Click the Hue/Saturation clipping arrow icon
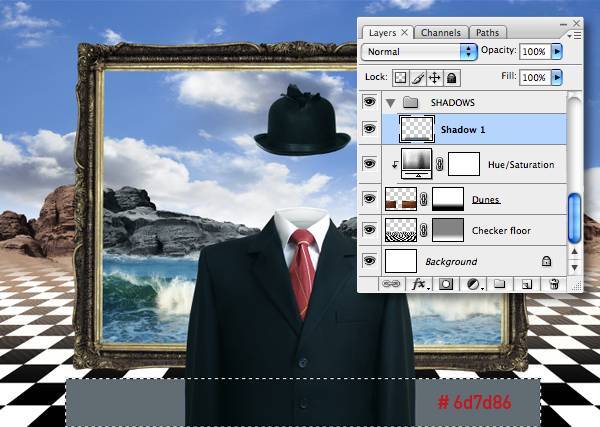600x427 pixels. tap(395, 165)
